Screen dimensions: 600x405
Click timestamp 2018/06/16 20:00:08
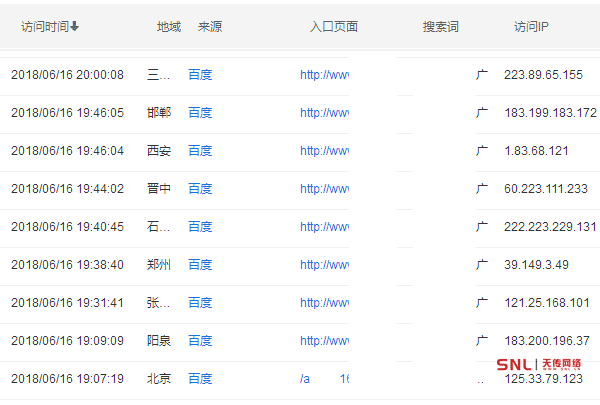(67, 75)
